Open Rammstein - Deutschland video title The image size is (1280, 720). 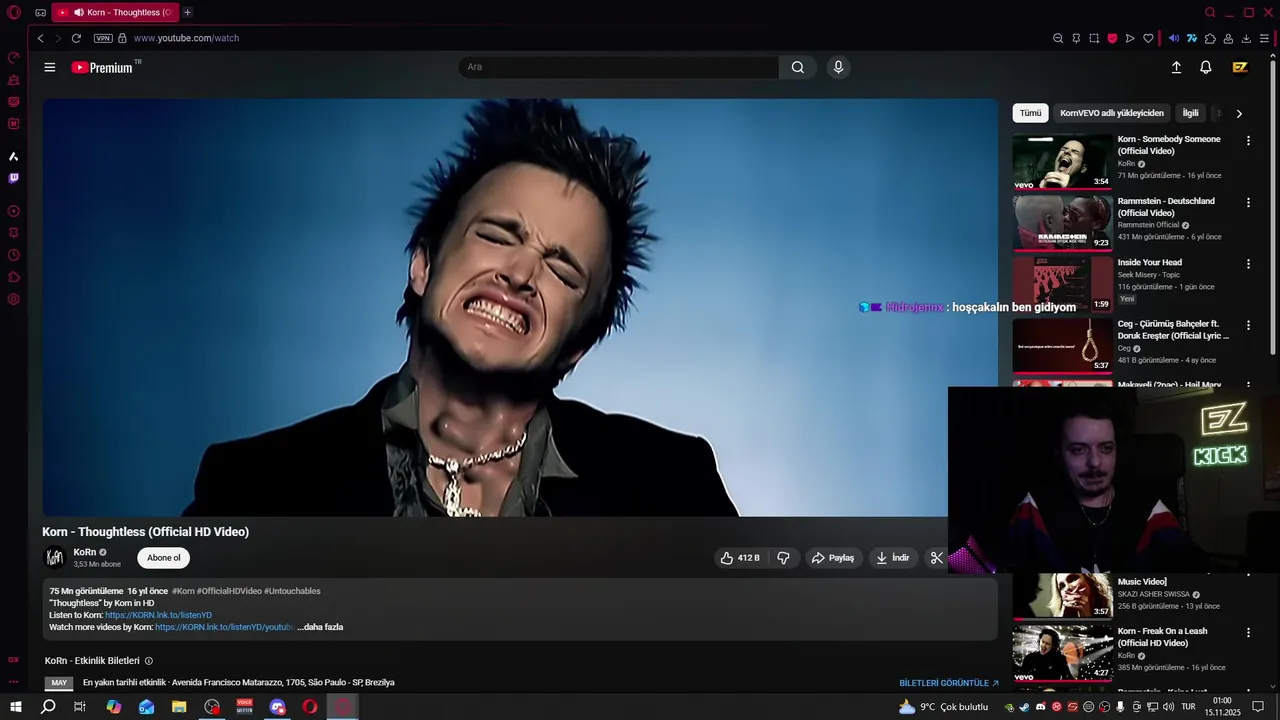tap(1166, 207)
